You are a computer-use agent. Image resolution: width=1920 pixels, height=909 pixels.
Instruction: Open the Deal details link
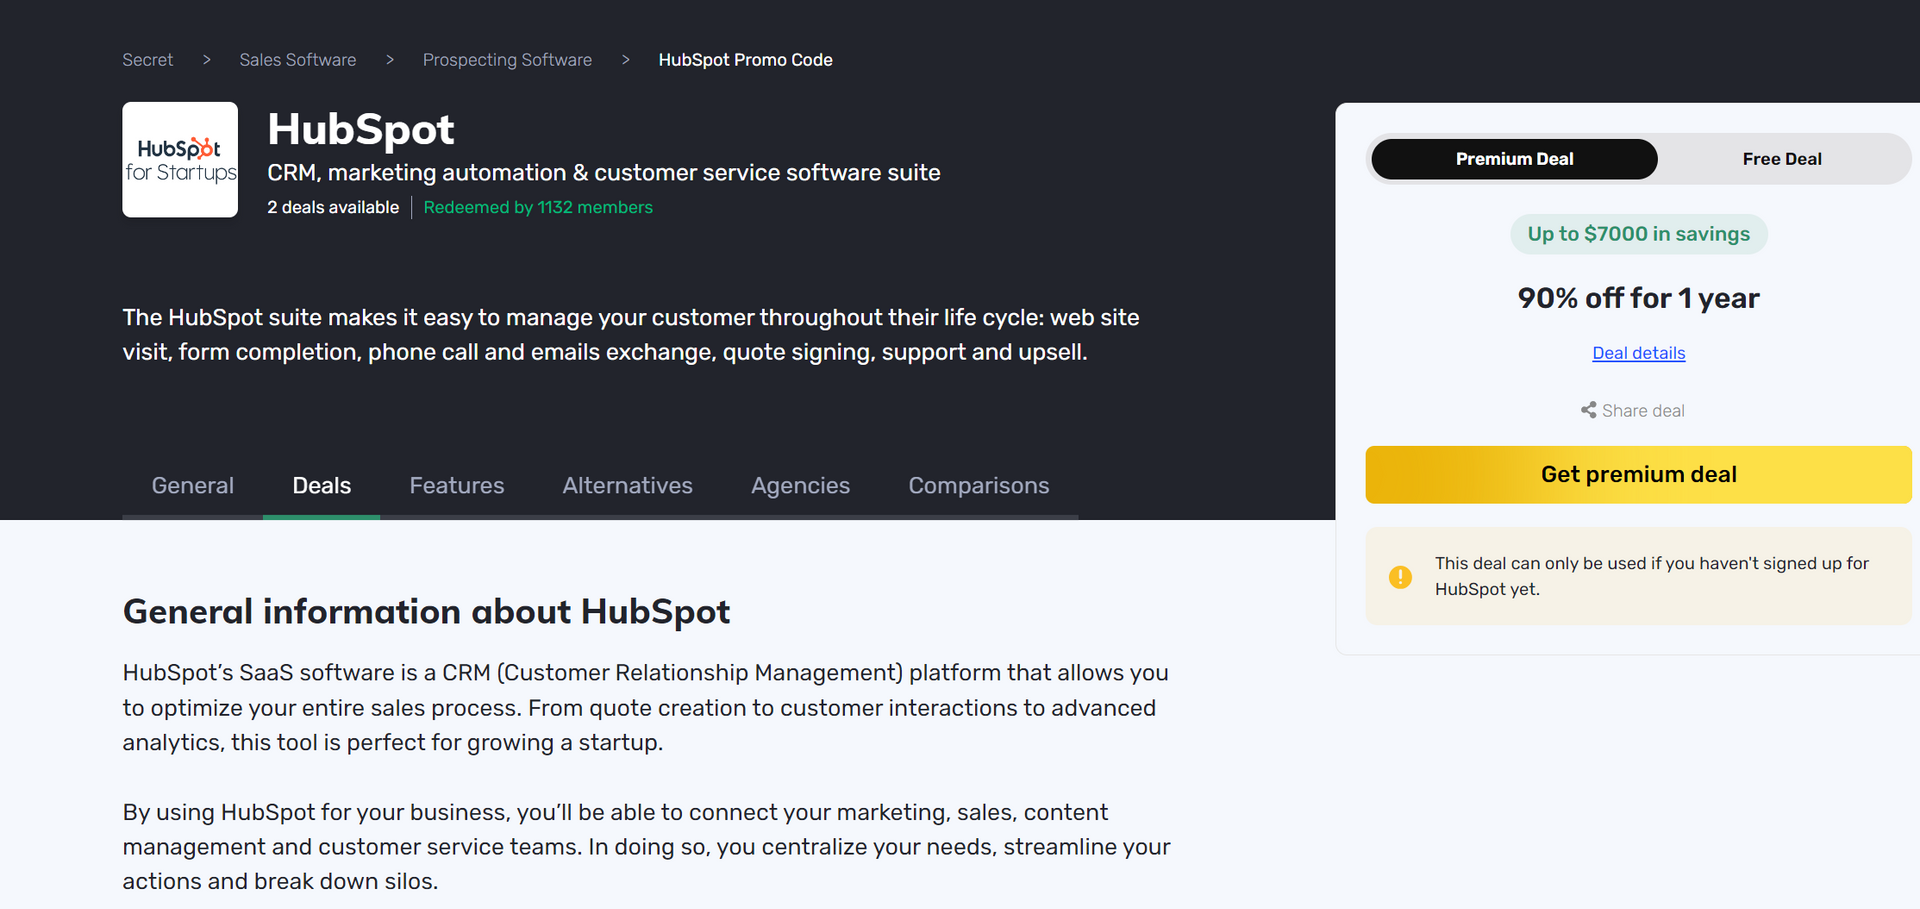1638,353
